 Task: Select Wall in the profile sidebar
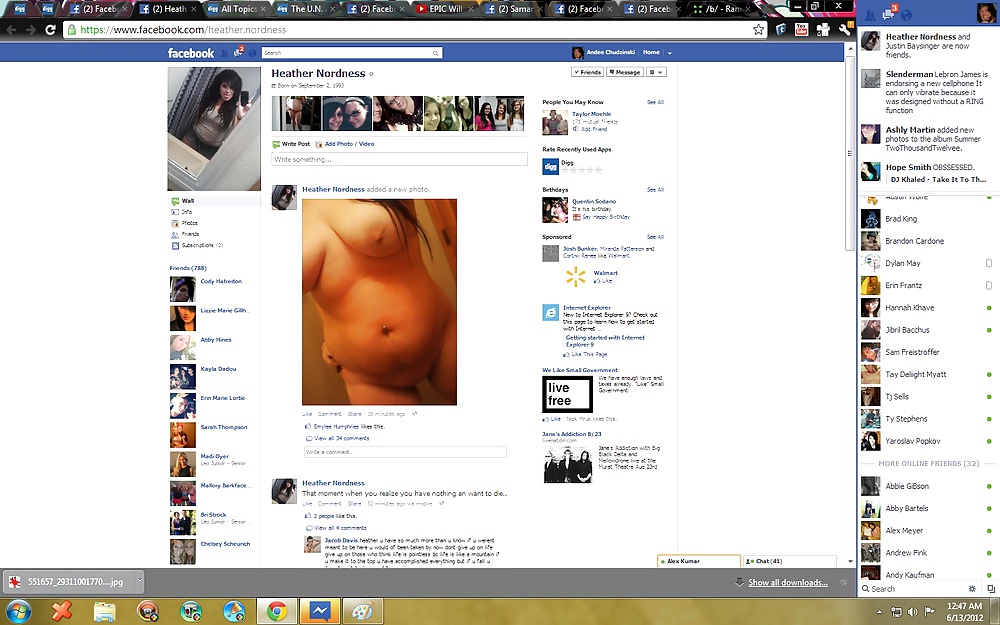tap(188, 201)
